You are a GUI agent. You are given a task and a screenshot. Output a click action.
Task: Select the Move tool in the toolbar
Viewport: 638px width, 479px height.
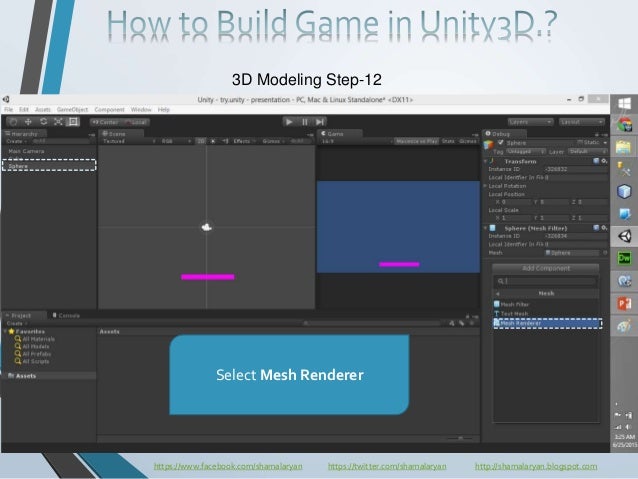pyautogui.click(x=28, y=122)
